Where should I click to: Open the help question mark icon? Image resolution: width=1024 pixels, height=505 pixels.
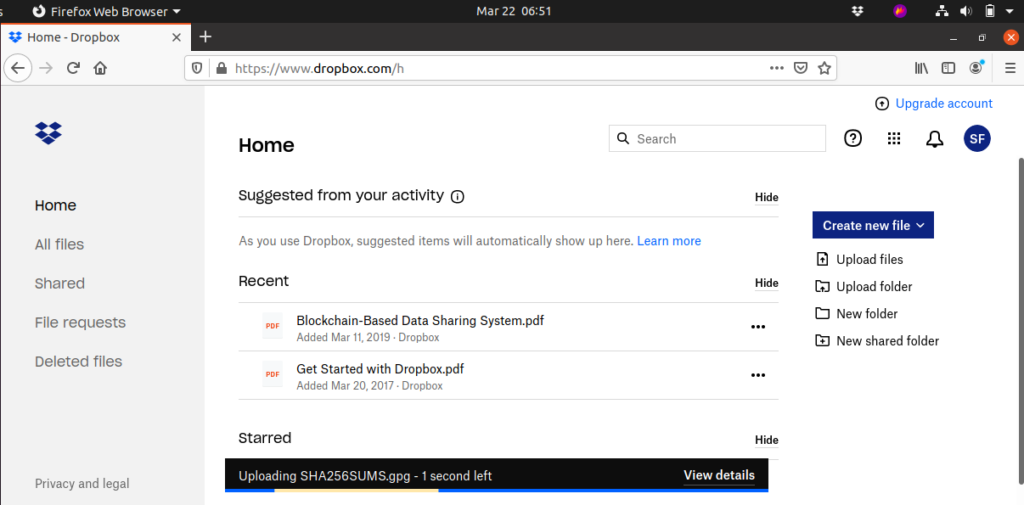[853, 138]
